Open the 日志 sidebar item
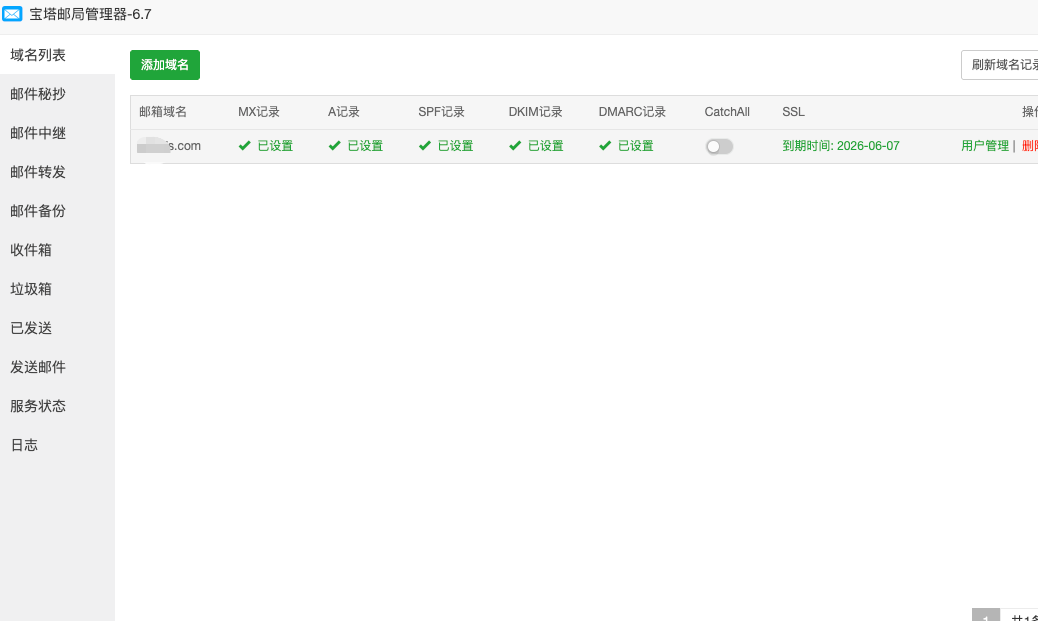Image resolution: width=1038 pixels, height=621 pixels. point(24,445)
